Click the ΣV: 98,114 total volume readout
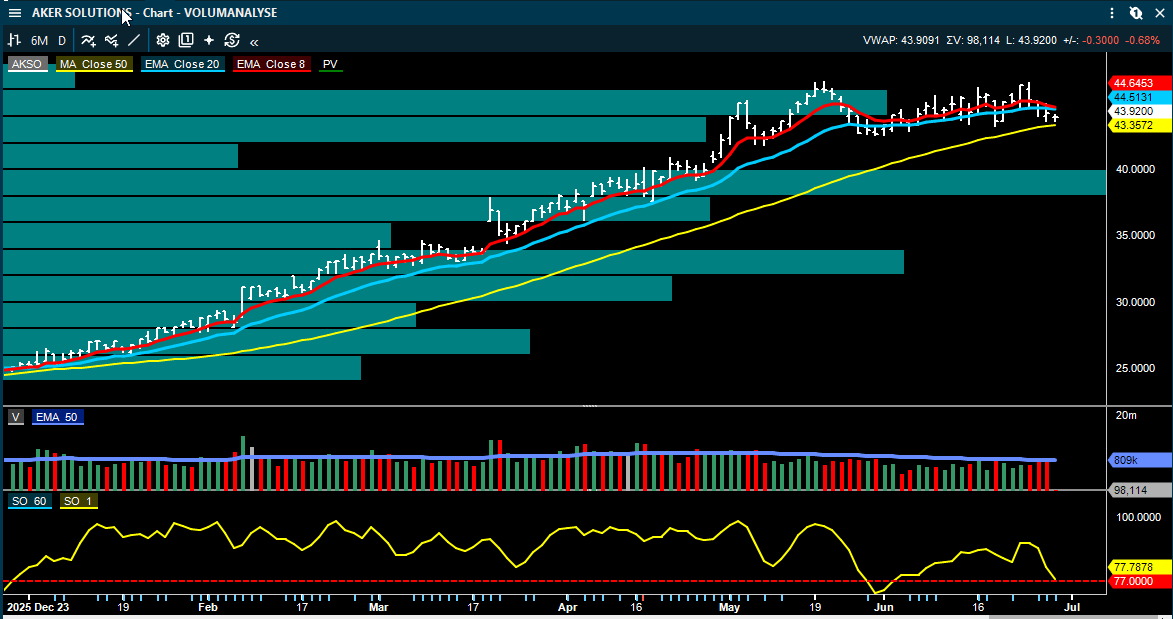The height and width of the screenshot is (619, 1173). [x=973, y=40]
